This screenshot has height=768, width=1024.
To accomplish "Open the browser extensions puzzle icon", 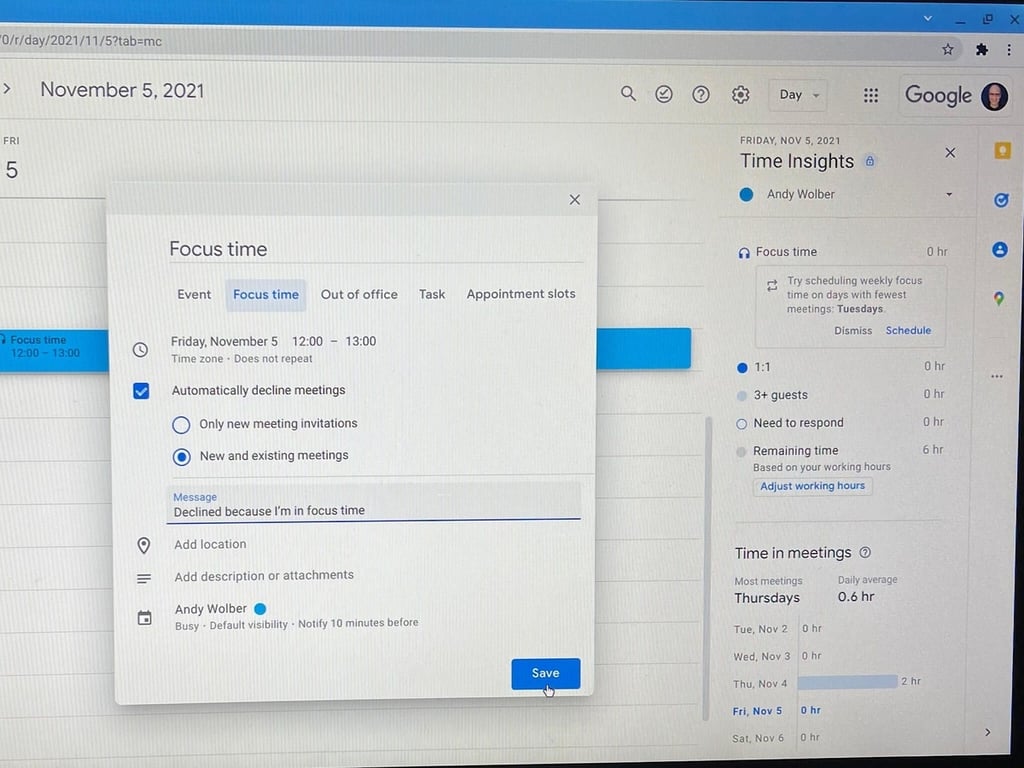I will pyautogui.click(x=981, y=50).
